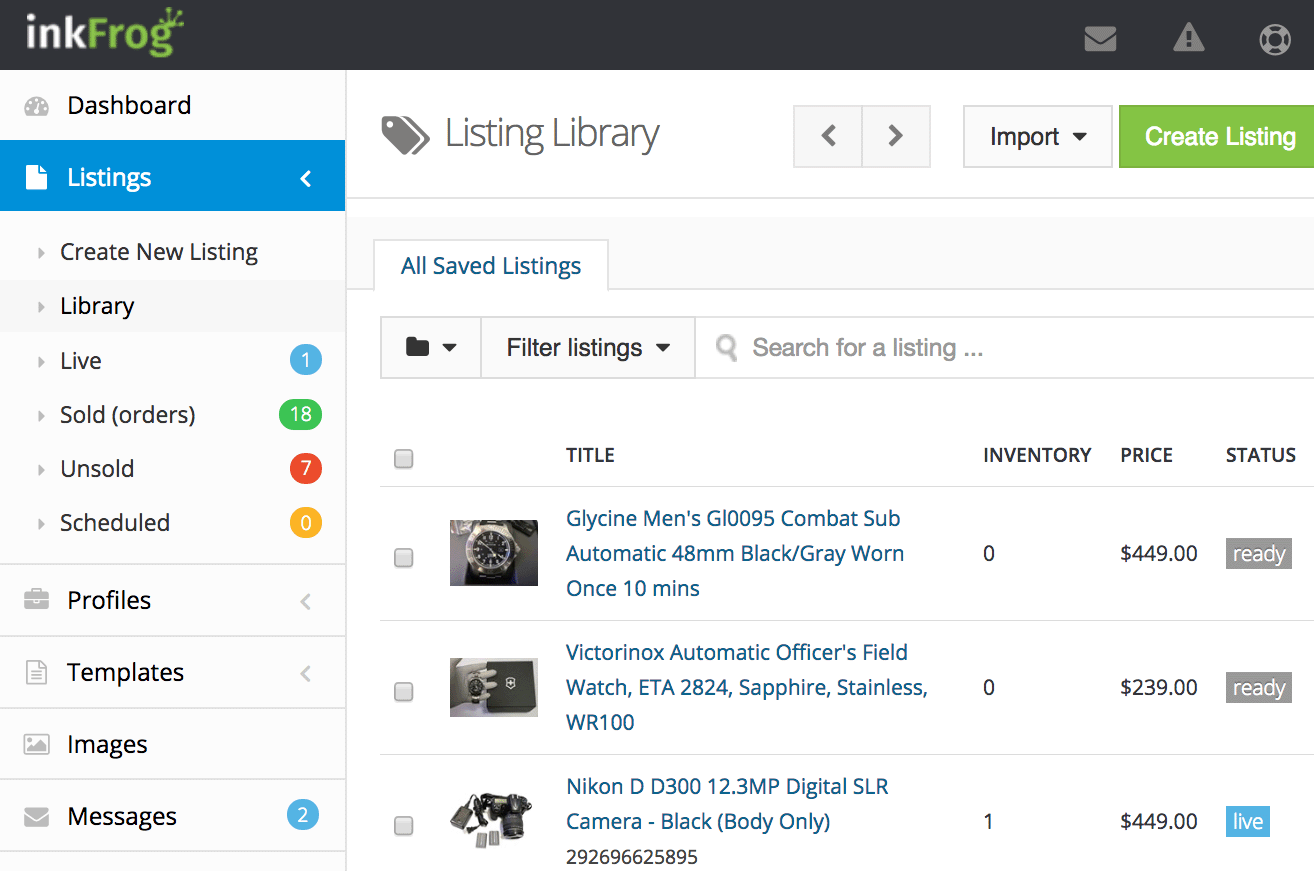Image resolution: width=1314 pixels, height=871 pixels.
Task: Click the red Unsold count badge 7
Action: coord(306,468)
